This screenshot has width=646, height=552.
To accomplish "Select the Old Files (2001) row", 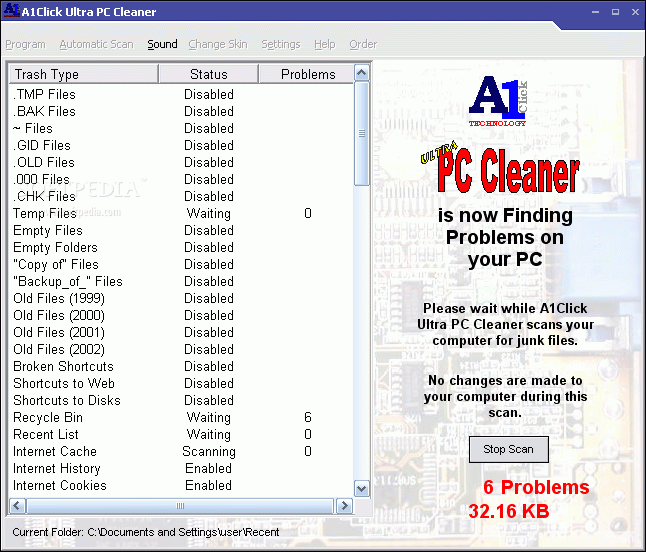I will (x=181, y=332).
